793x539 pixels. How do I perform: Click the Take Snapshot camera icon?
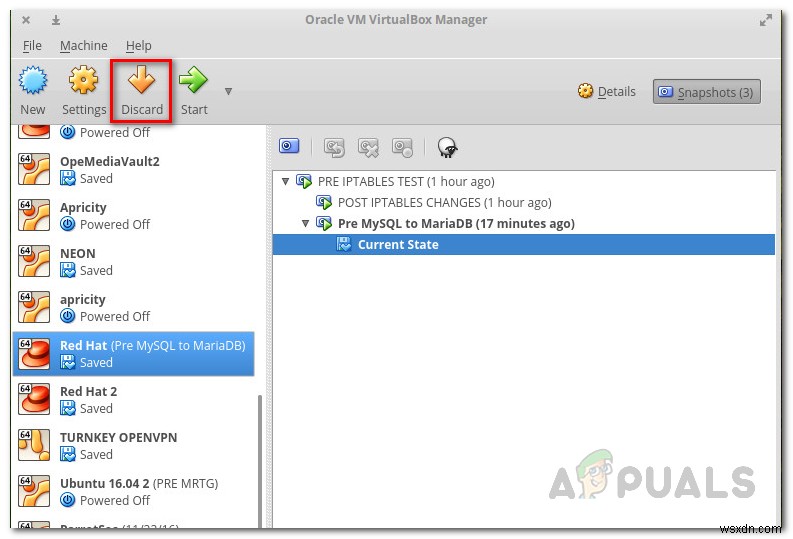pyautogui.click(x=289, y=147)
